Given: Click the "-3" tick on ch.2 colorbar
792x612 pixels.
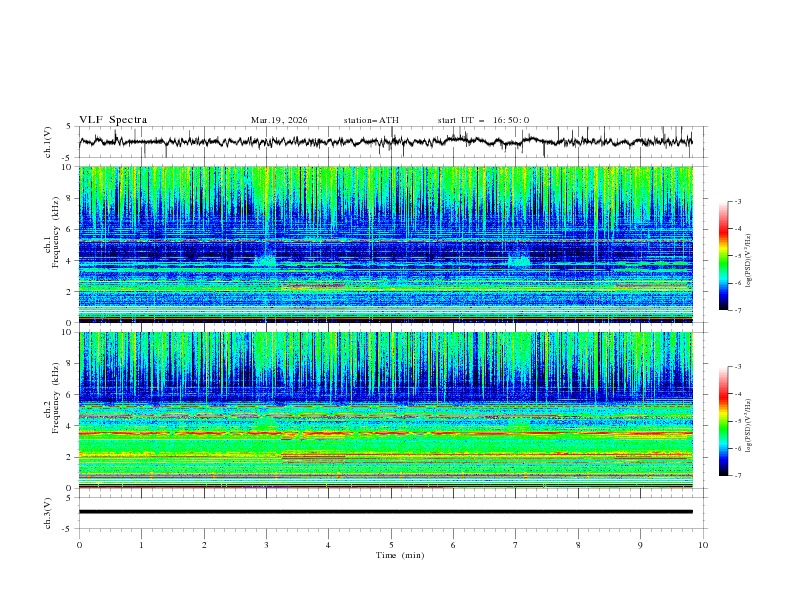Looking at the screenshot, I should [738, 367].
